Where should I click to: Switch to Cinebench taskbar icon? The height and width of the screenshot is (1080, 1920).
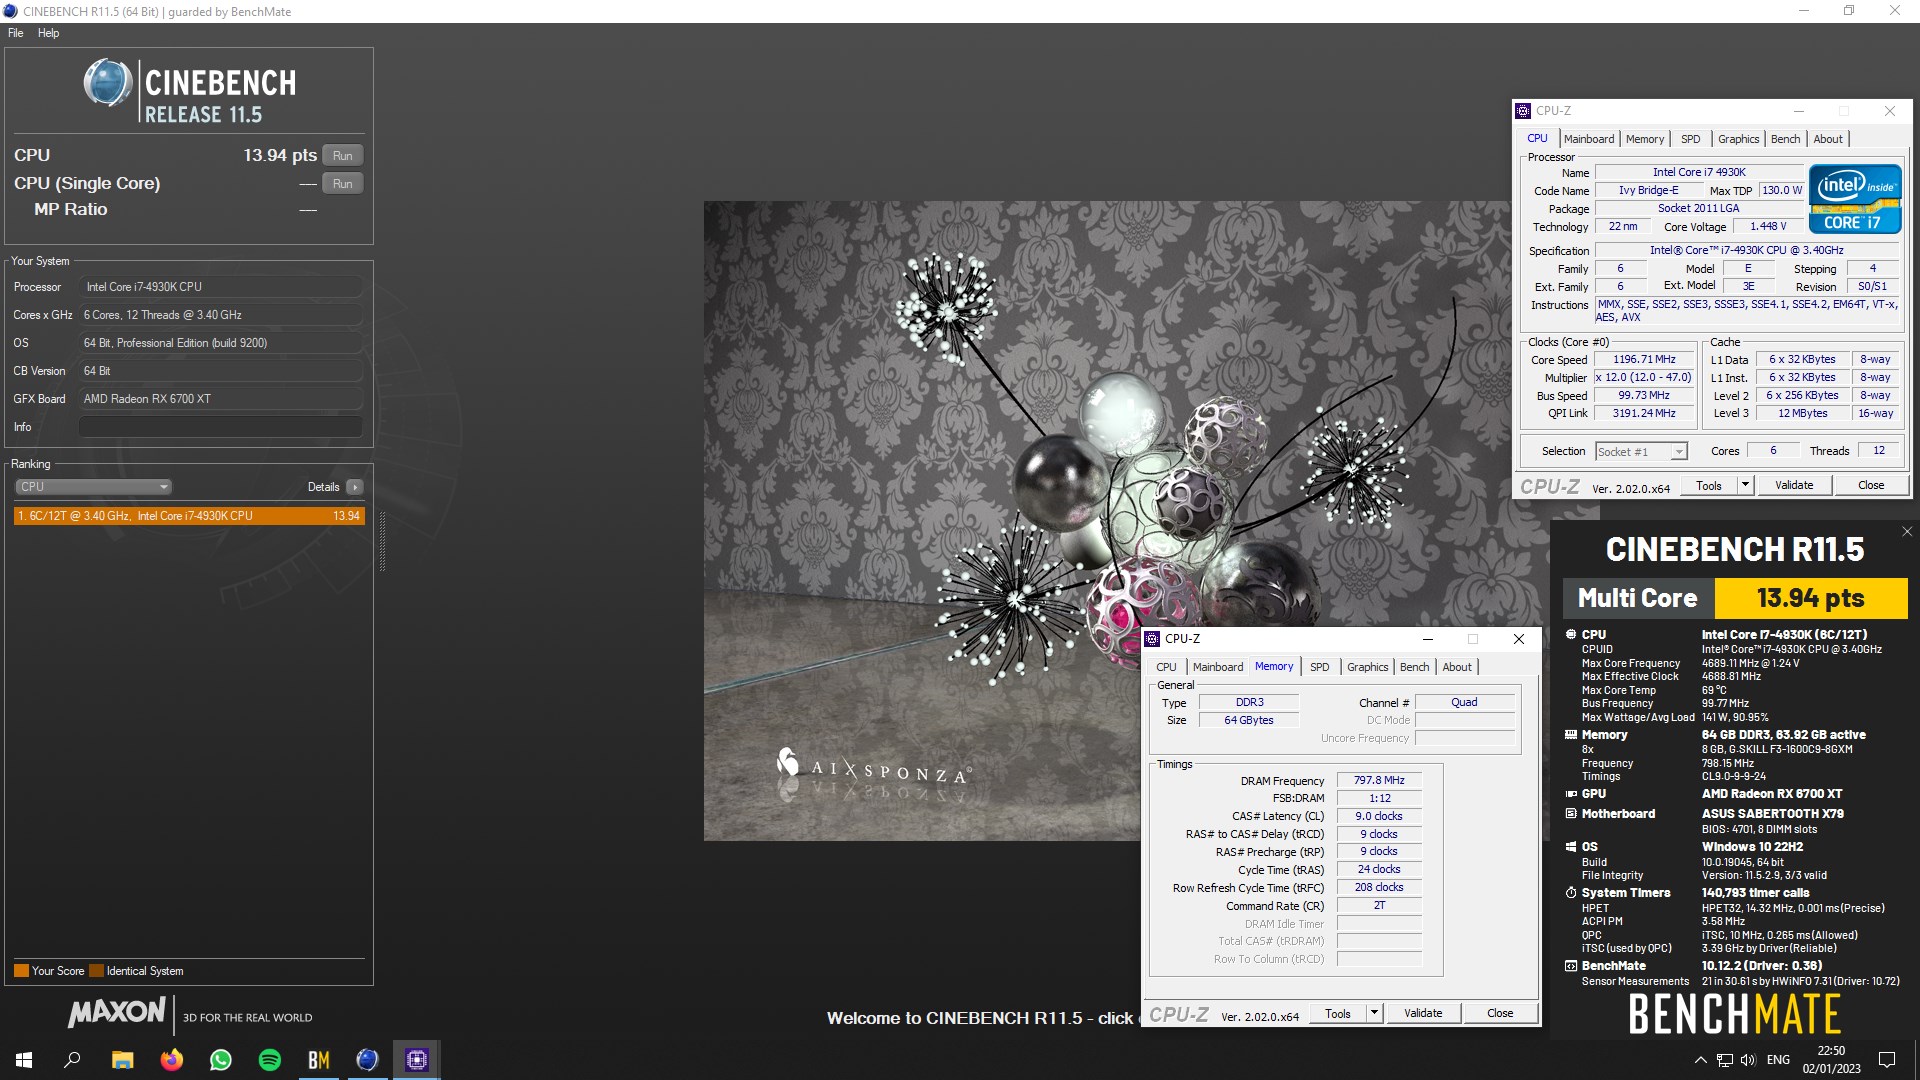pos(367,1060)
